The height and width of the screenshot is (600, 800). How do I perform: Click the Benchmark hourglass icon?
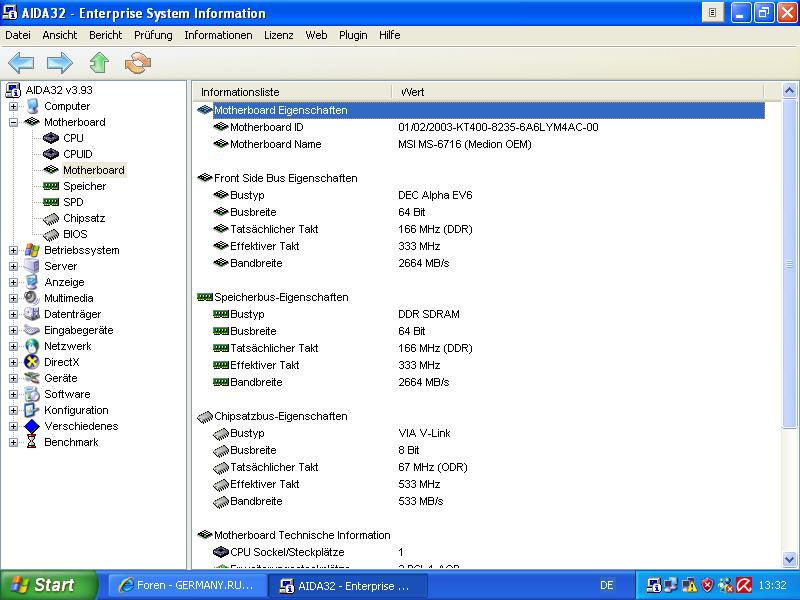point(32,442)
